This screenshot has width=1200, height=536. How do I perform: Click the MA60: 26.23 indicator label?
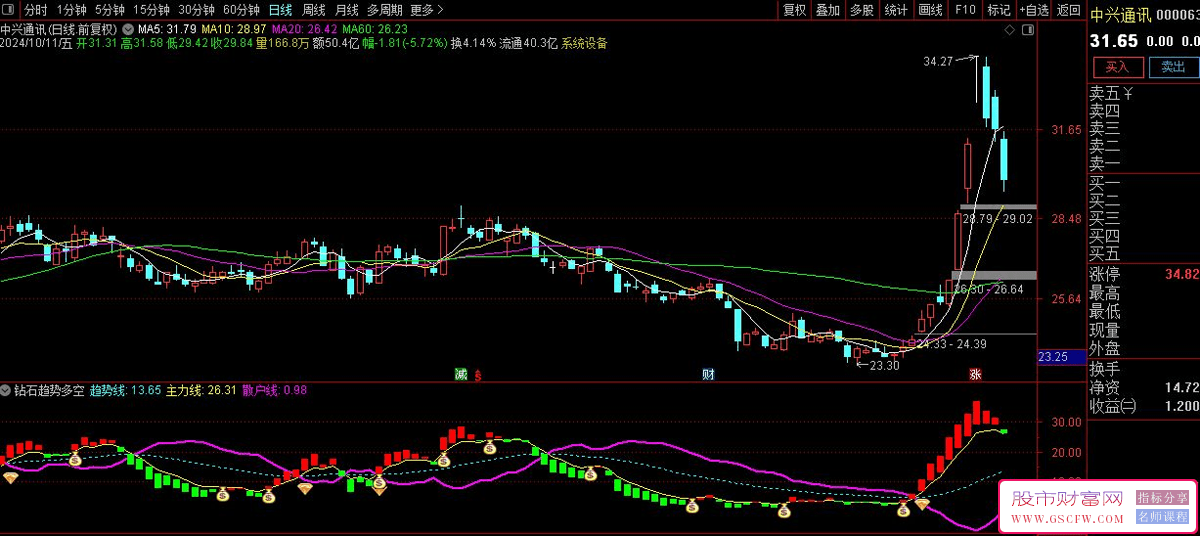coord(374,30)
